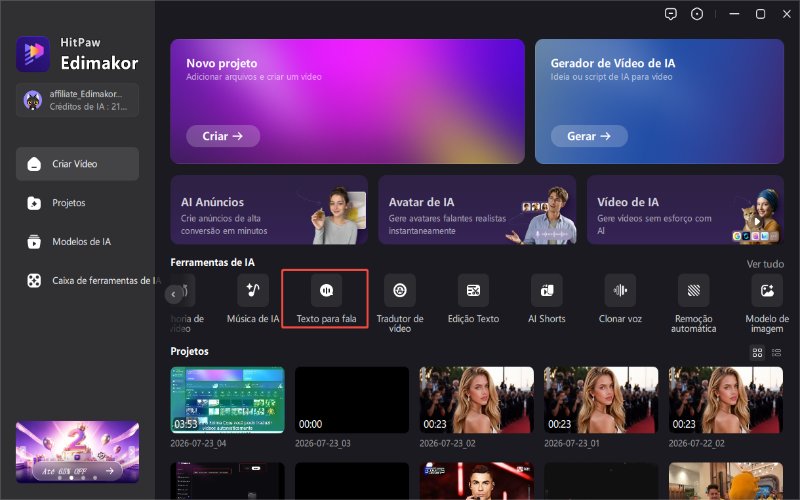Open project 2026-07-23_04 thumbnail

[x=228, y=400]
